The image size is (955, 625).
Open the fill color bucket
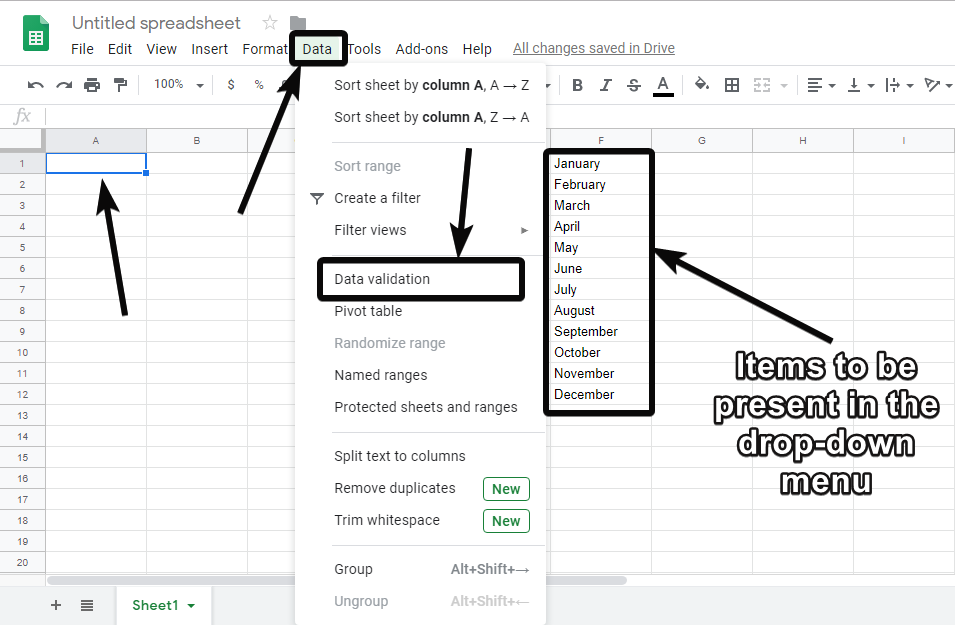pos(702,84)
